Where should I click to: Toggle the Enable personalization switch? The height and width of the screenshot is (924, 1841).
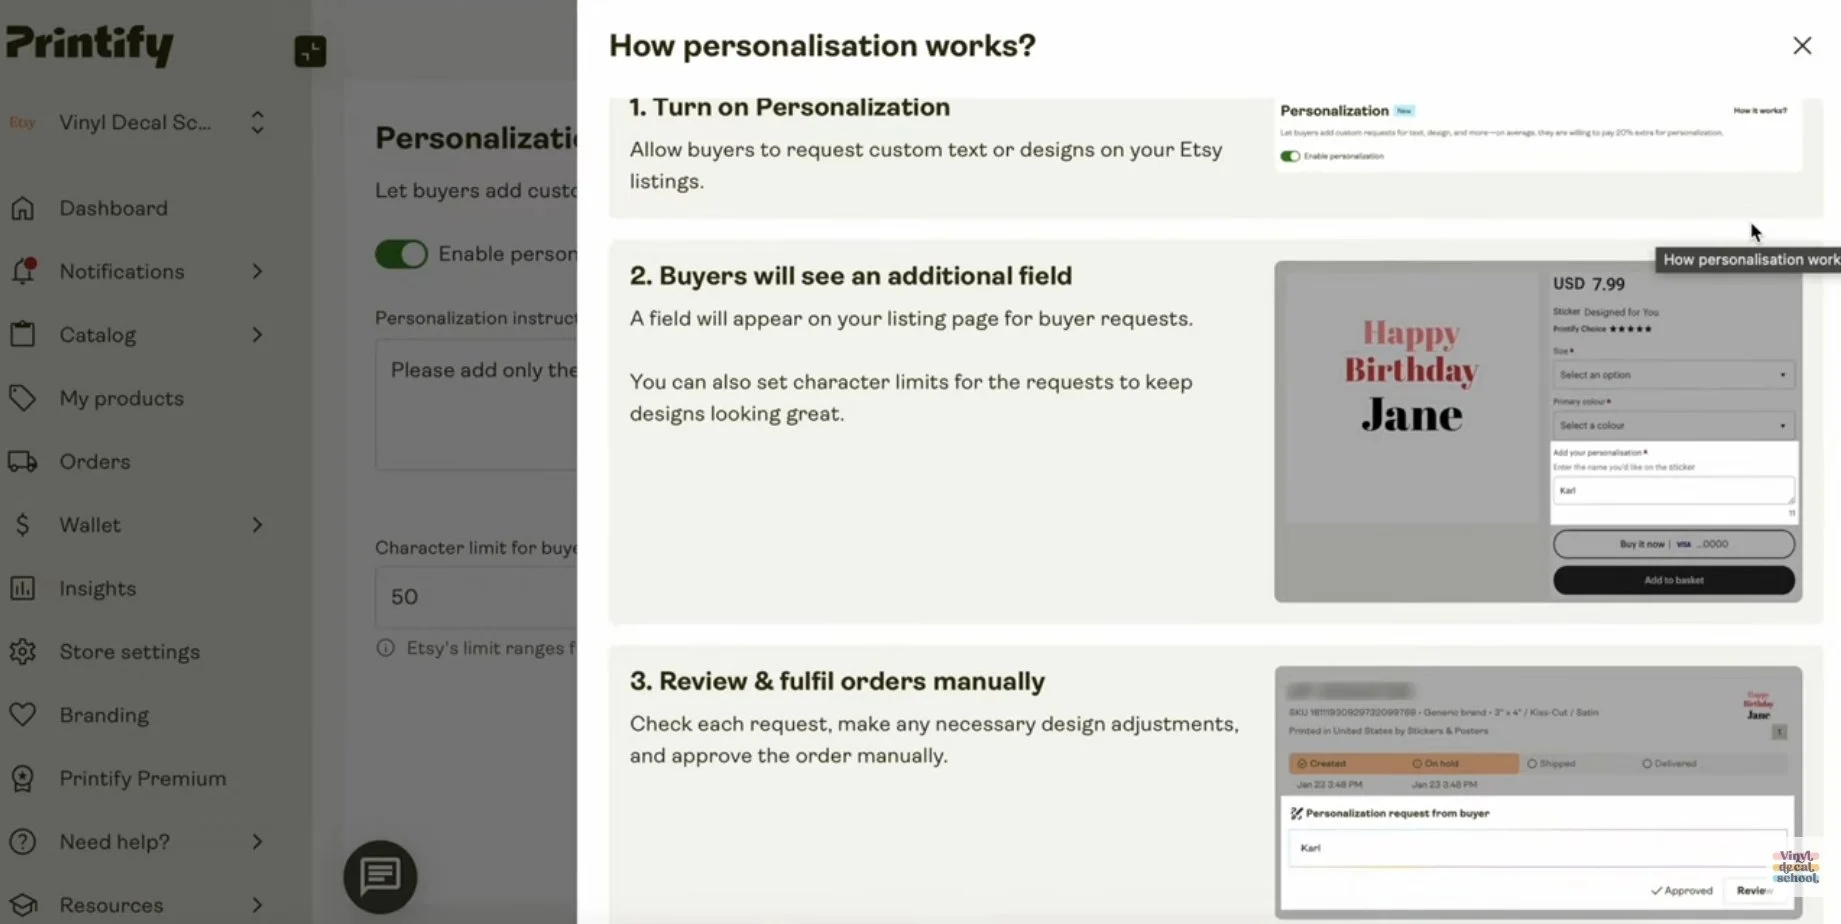coord(401,254)
